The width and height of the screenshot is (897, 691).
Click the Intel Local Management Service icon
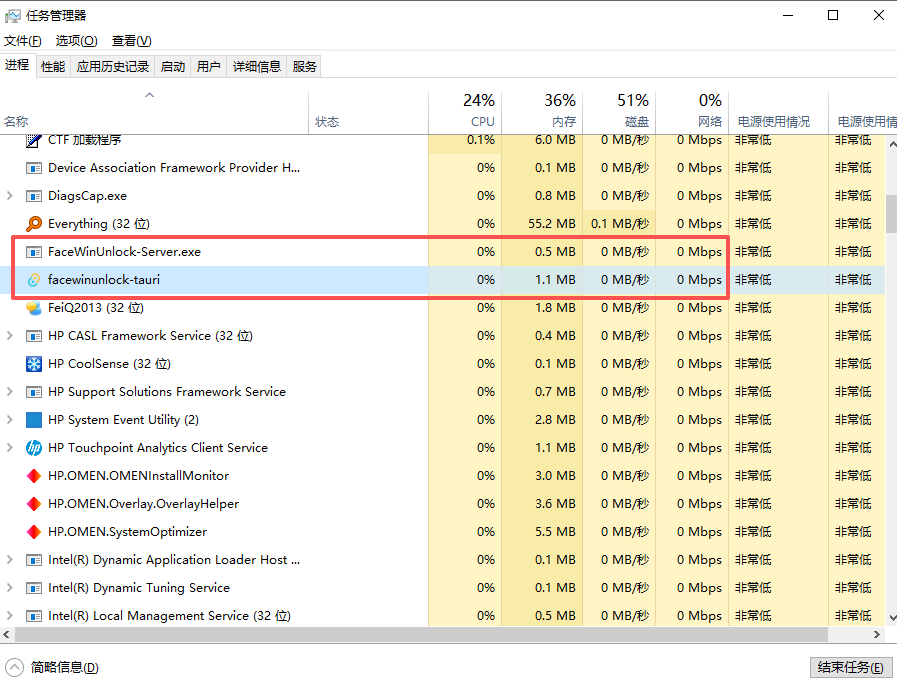(34, 617)
